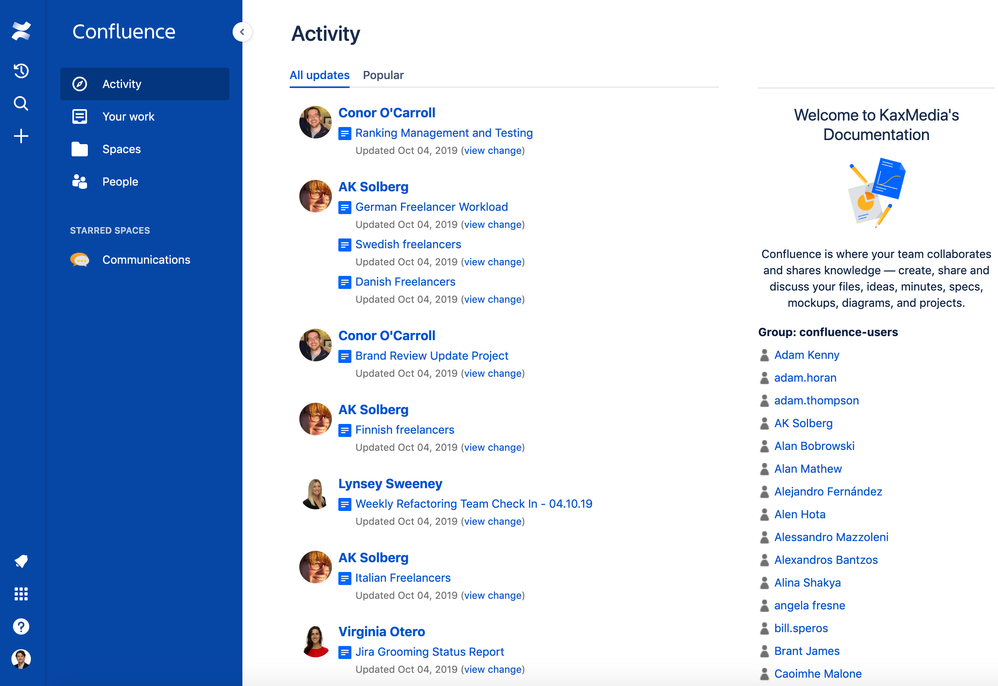Screen dimensions: 998x686
Task: Open adam.horan user link
Action: tap(805, 378)
